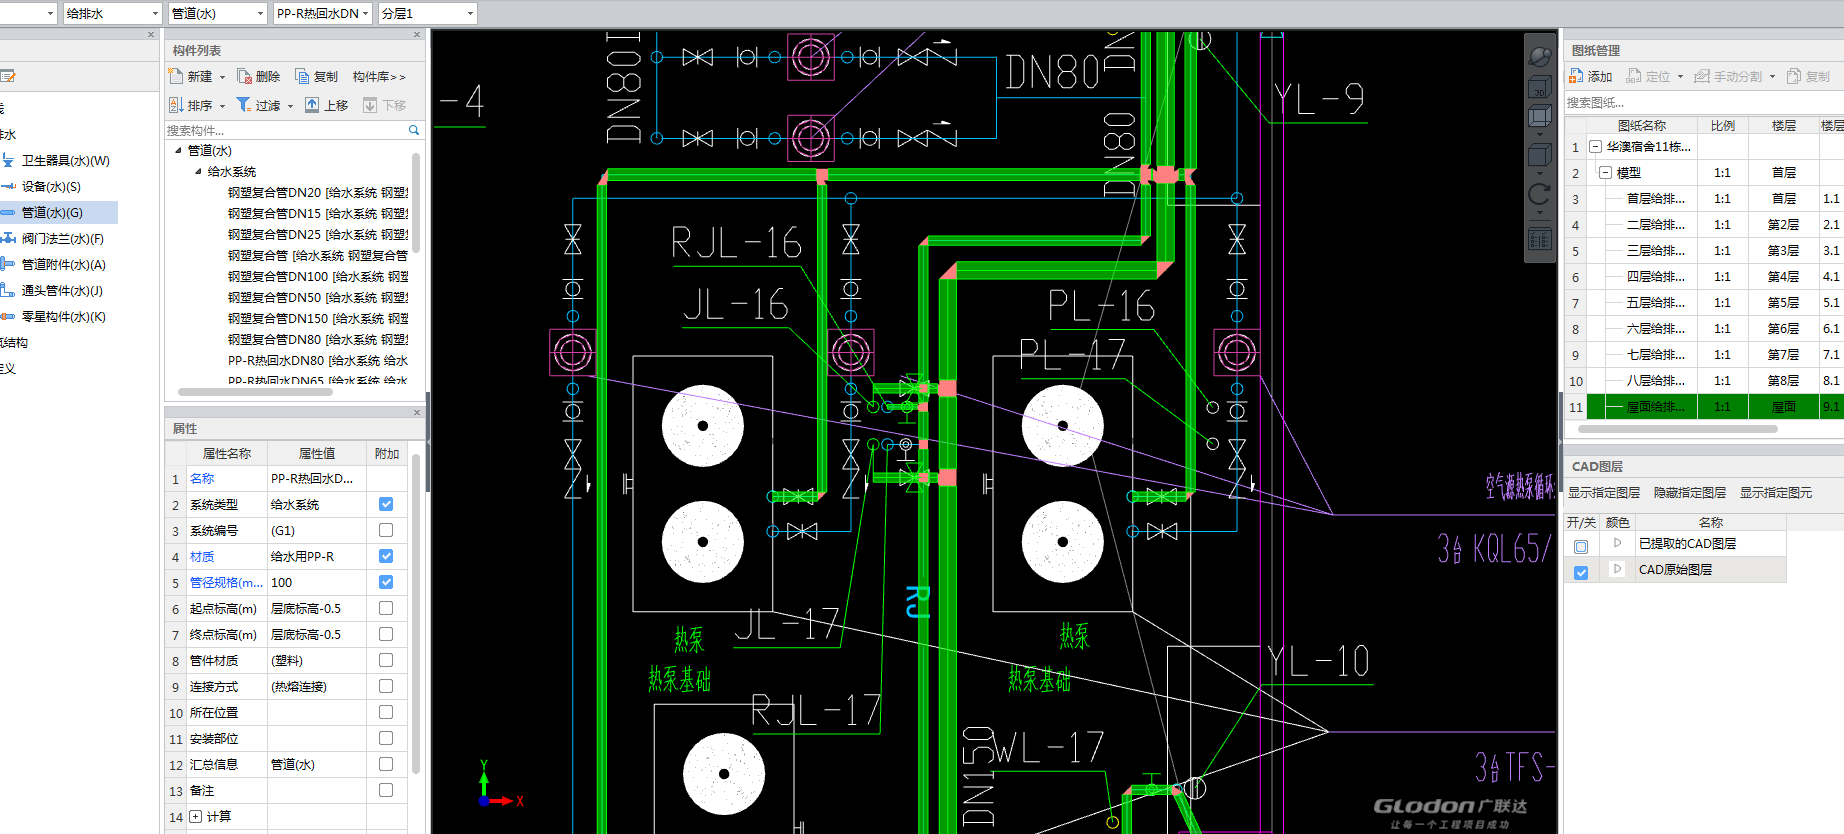Select PP-R热回水DN80 in component list
The width and height of the screenshot is (1844, 834).
coord(318,360)
